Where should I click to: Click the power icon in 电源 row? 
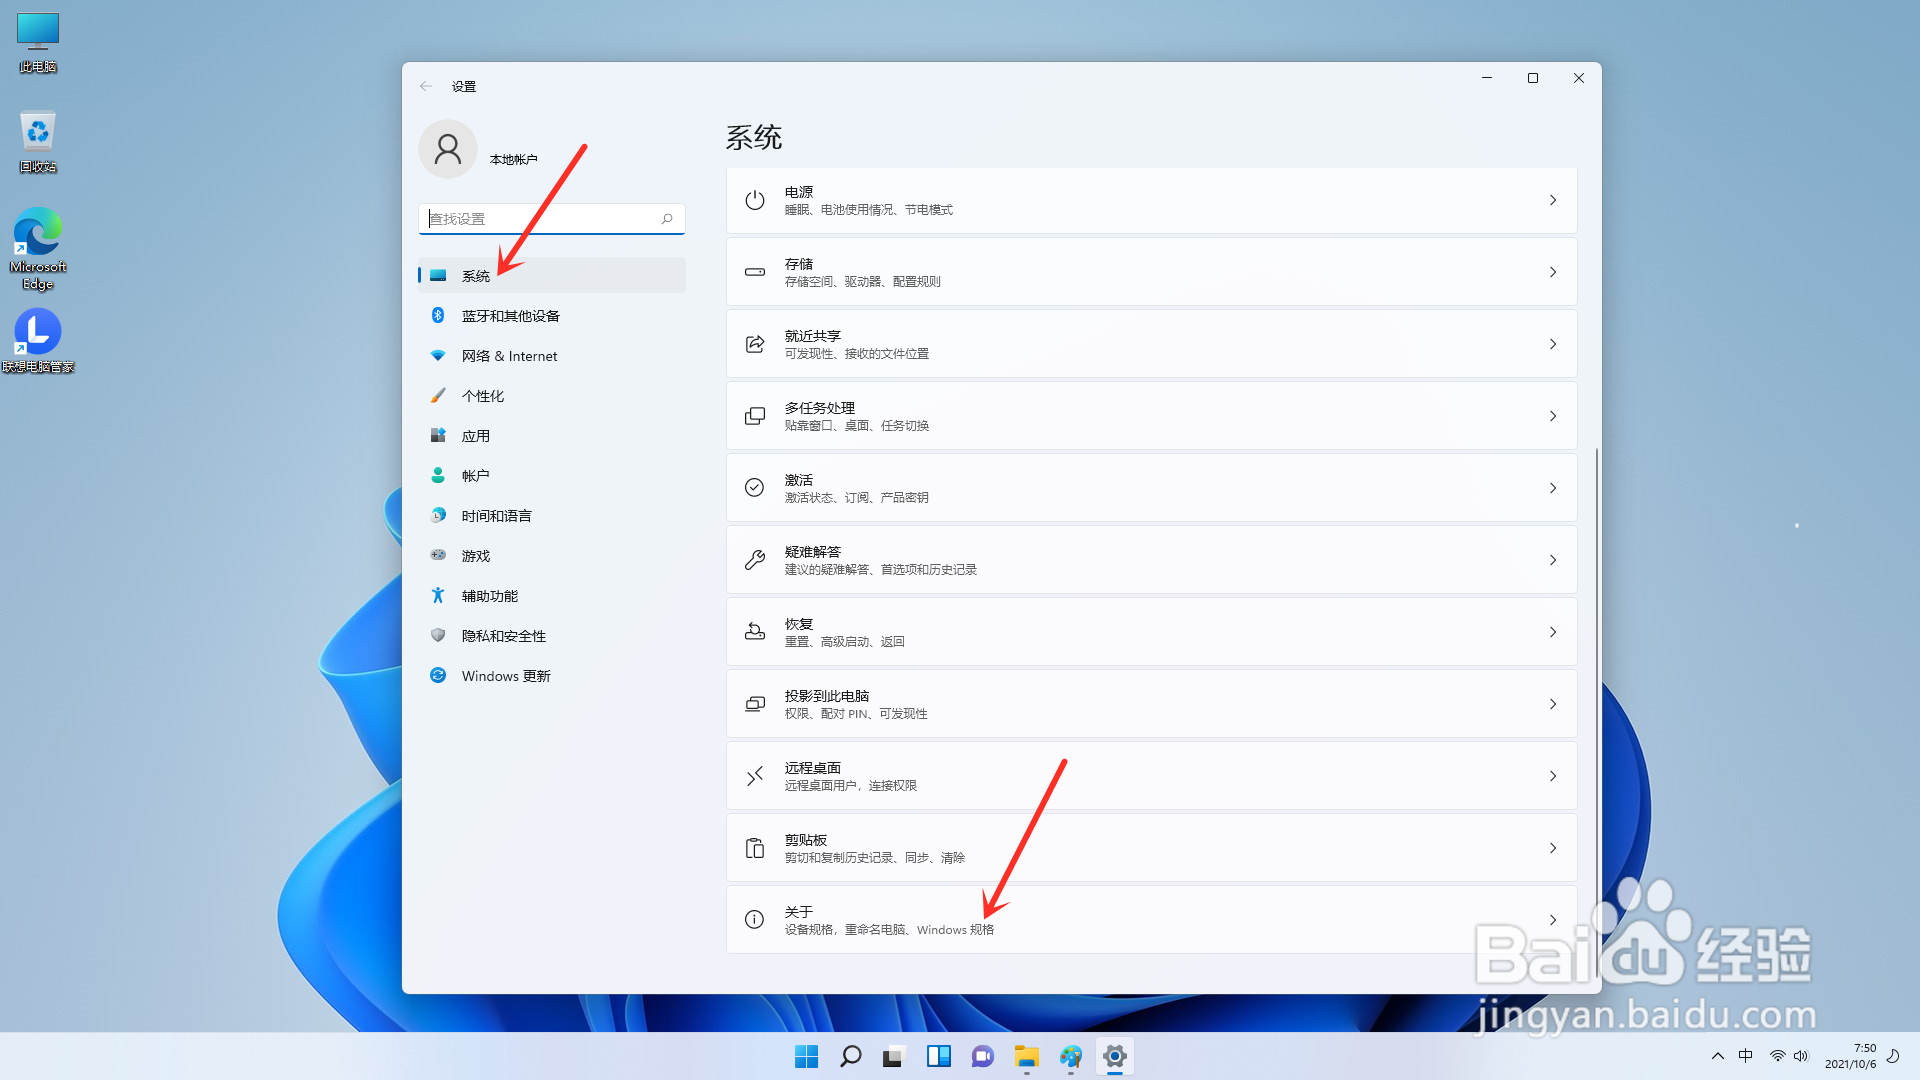coord(755,200)
